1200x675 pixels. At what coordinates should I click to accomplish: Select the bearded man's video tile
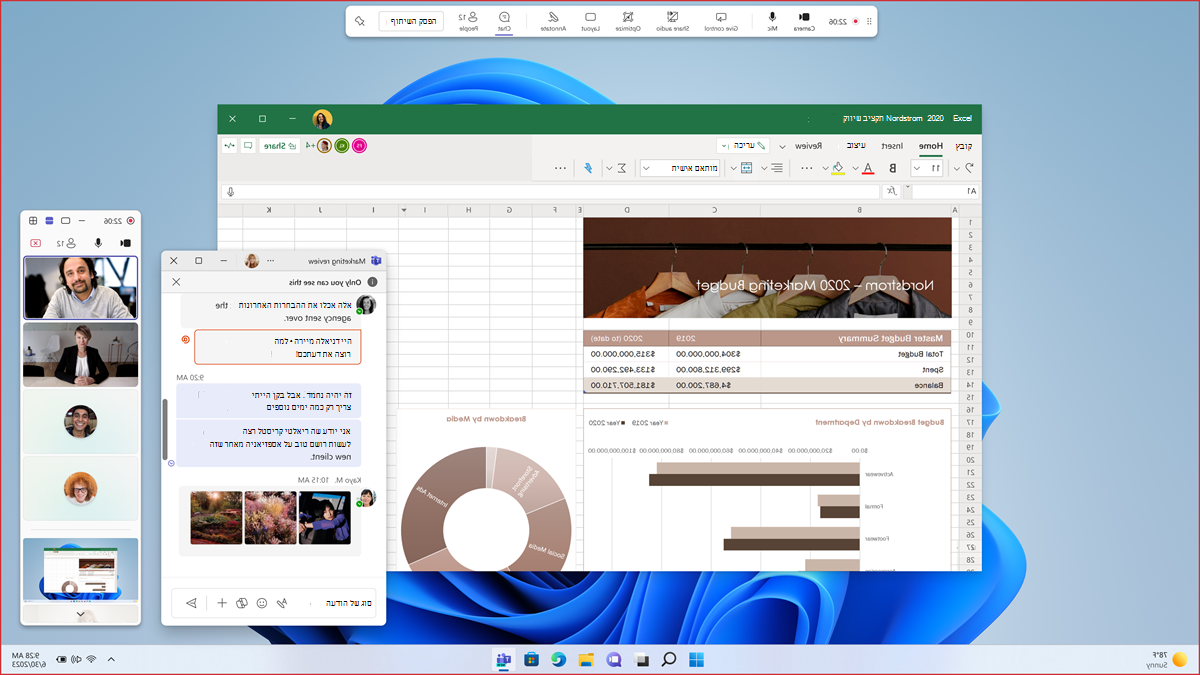coord(80,288)
